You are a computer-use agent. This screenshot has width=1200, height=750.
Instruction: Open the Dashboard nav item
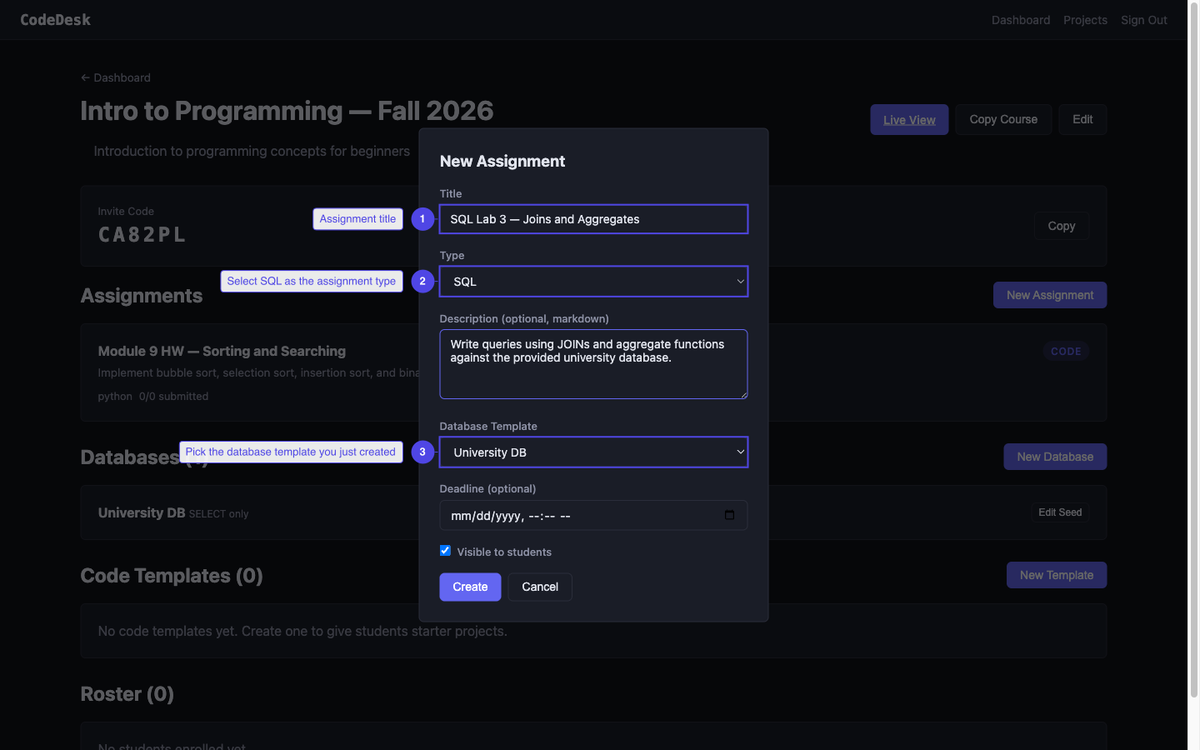pyautogui.click(x=1020, y=20)
